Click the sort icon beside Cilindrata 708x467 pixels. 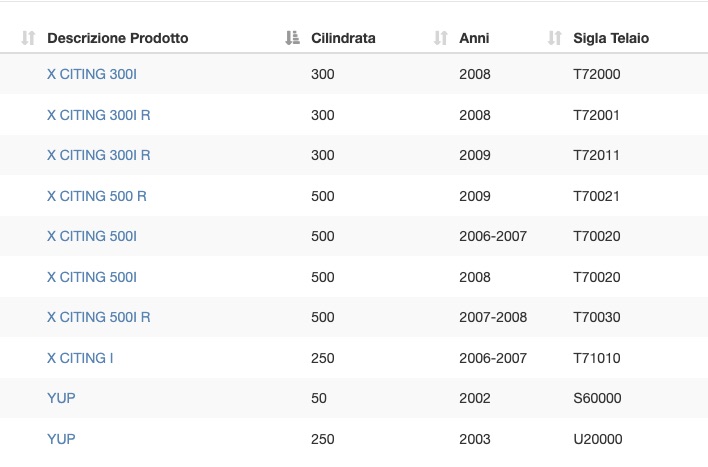293,38
